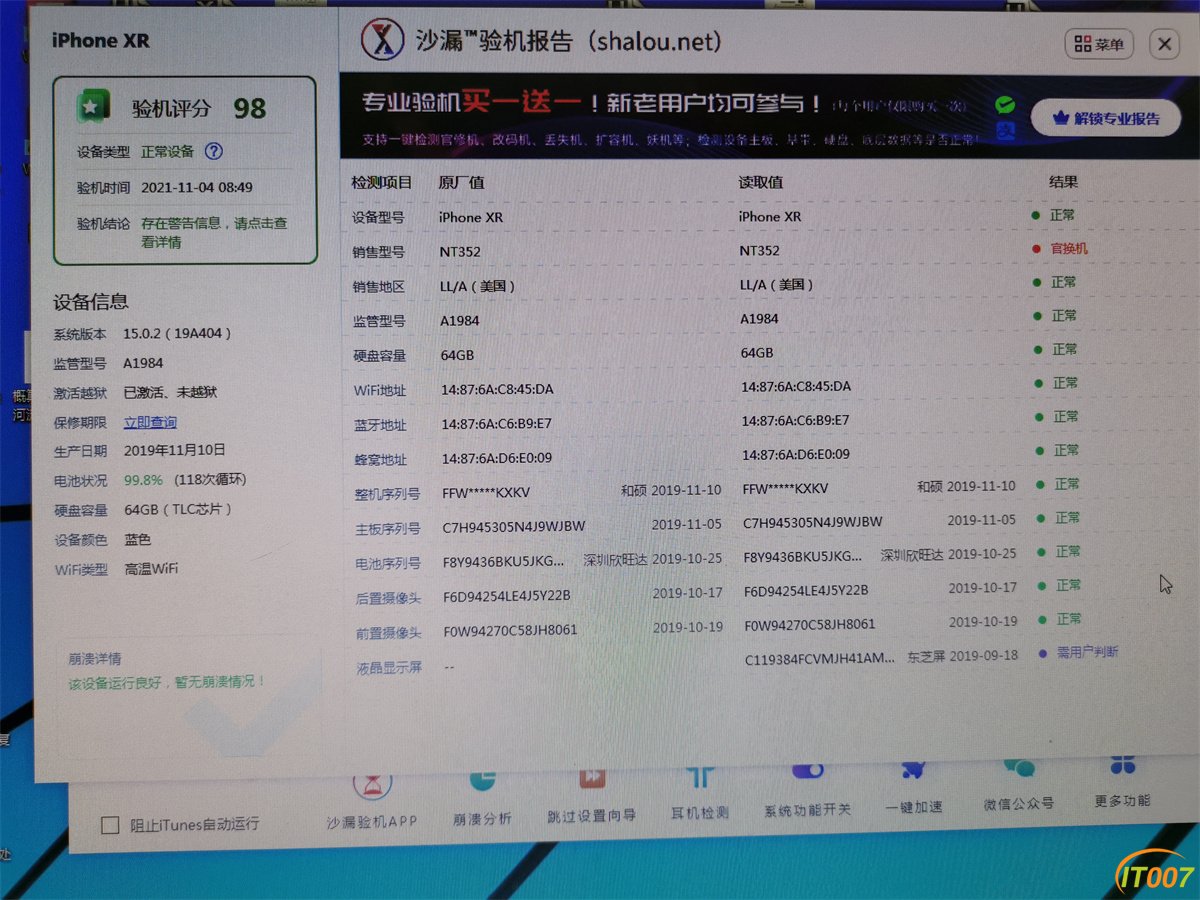The width and height of the screenshot is (1200, 900).
Task: Click the 设备信息 section heading
Action: (x=91, y=302)
